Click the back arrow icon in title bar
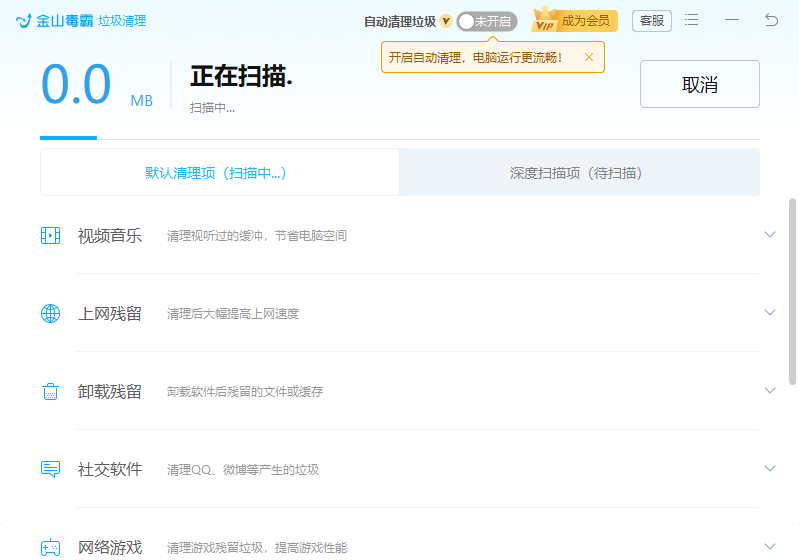This screenshot has width=799, height=560. click(771, 20)
